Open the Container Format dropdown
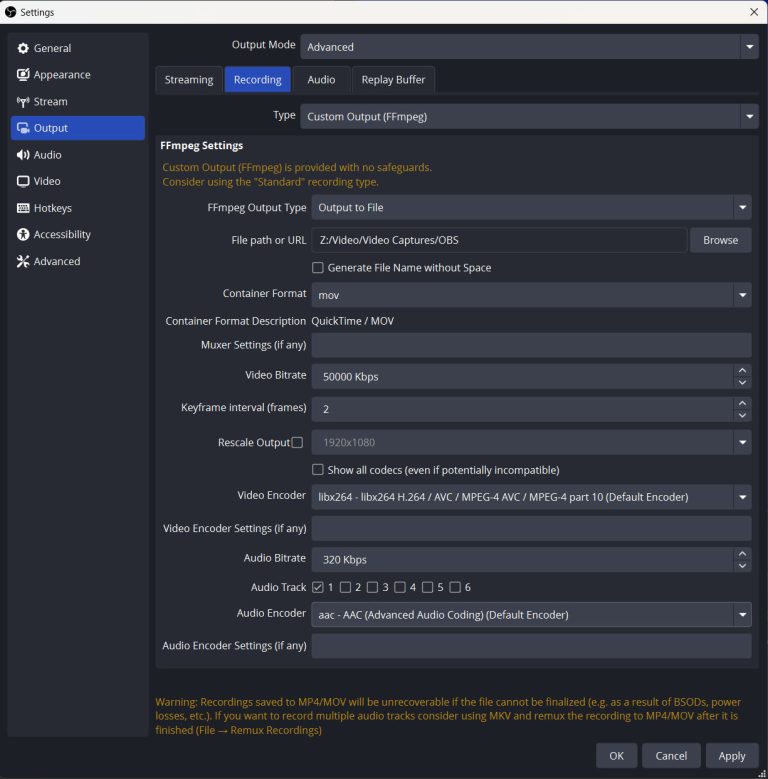 pos(742,295)
